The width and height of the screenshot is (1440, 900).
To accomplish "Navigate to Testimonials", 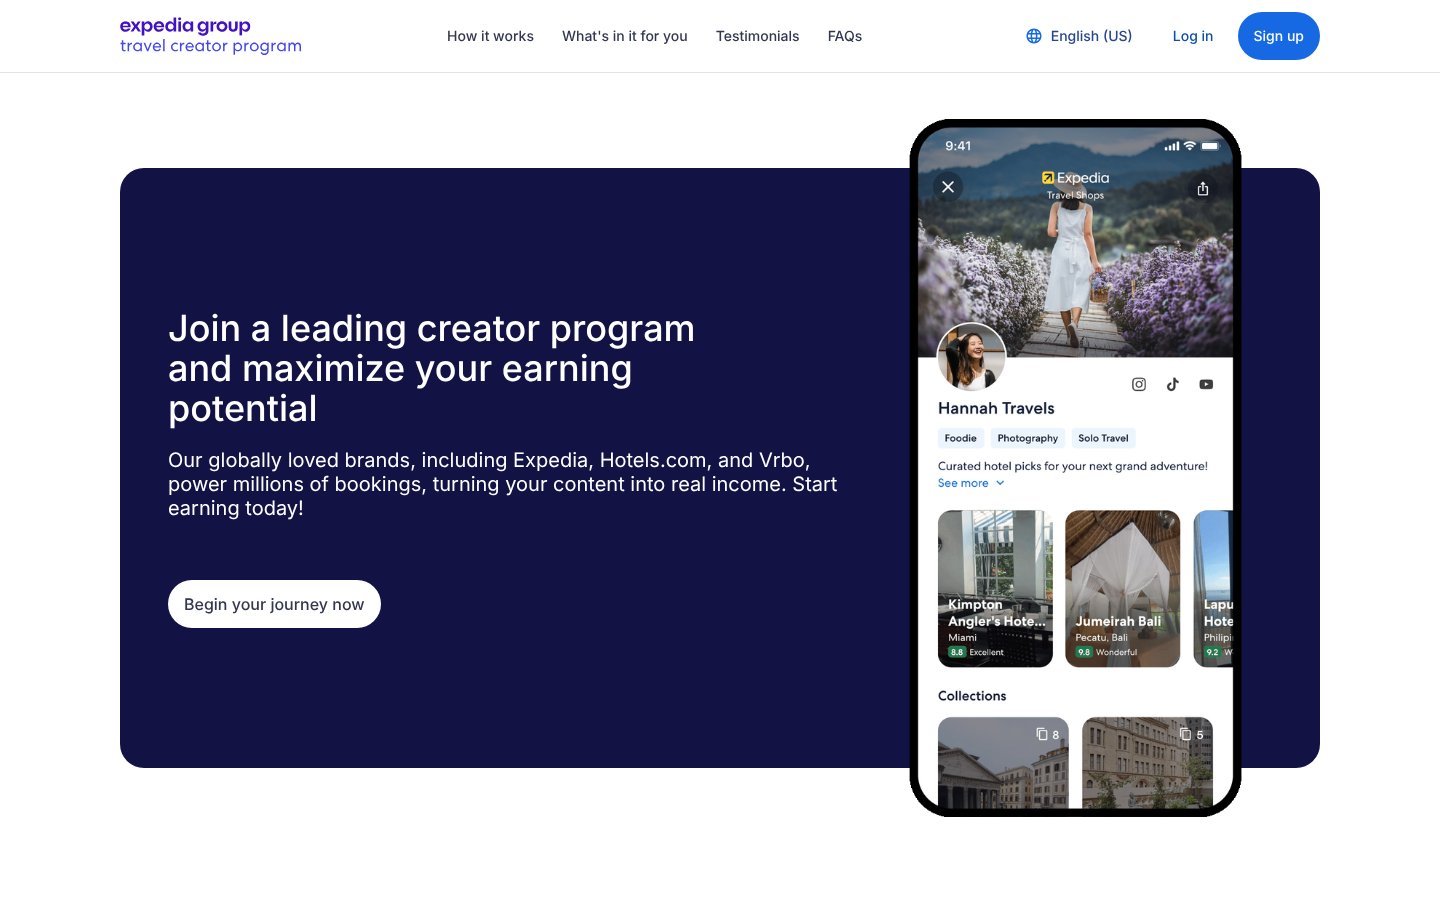I will tap(757, 36).
